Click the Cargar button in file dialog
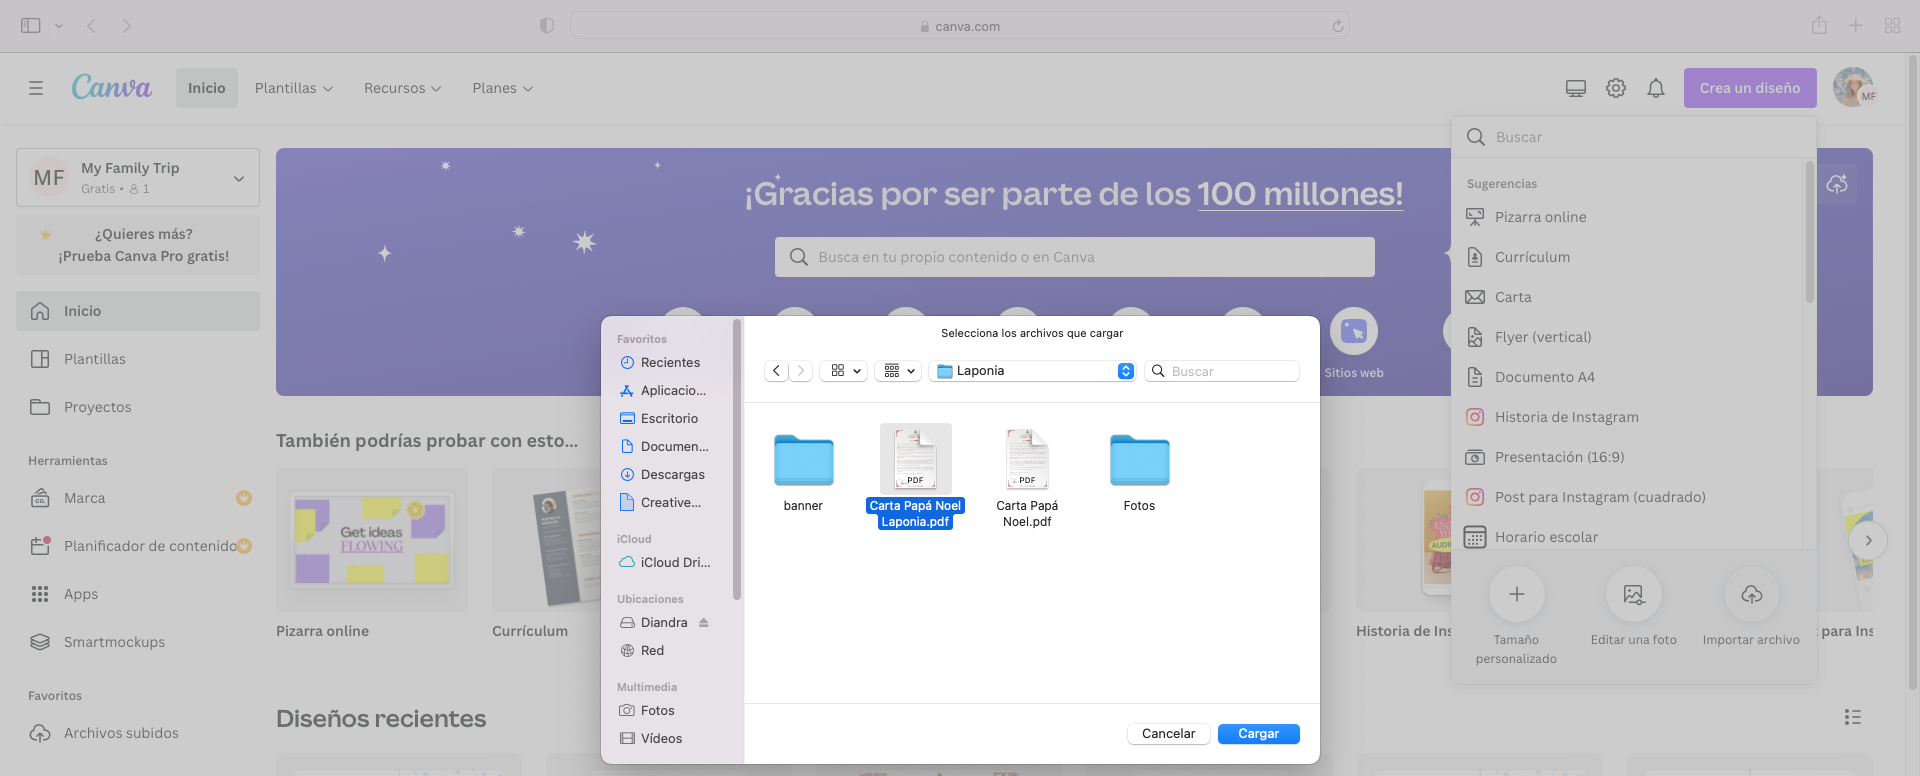 (1258, 734)
